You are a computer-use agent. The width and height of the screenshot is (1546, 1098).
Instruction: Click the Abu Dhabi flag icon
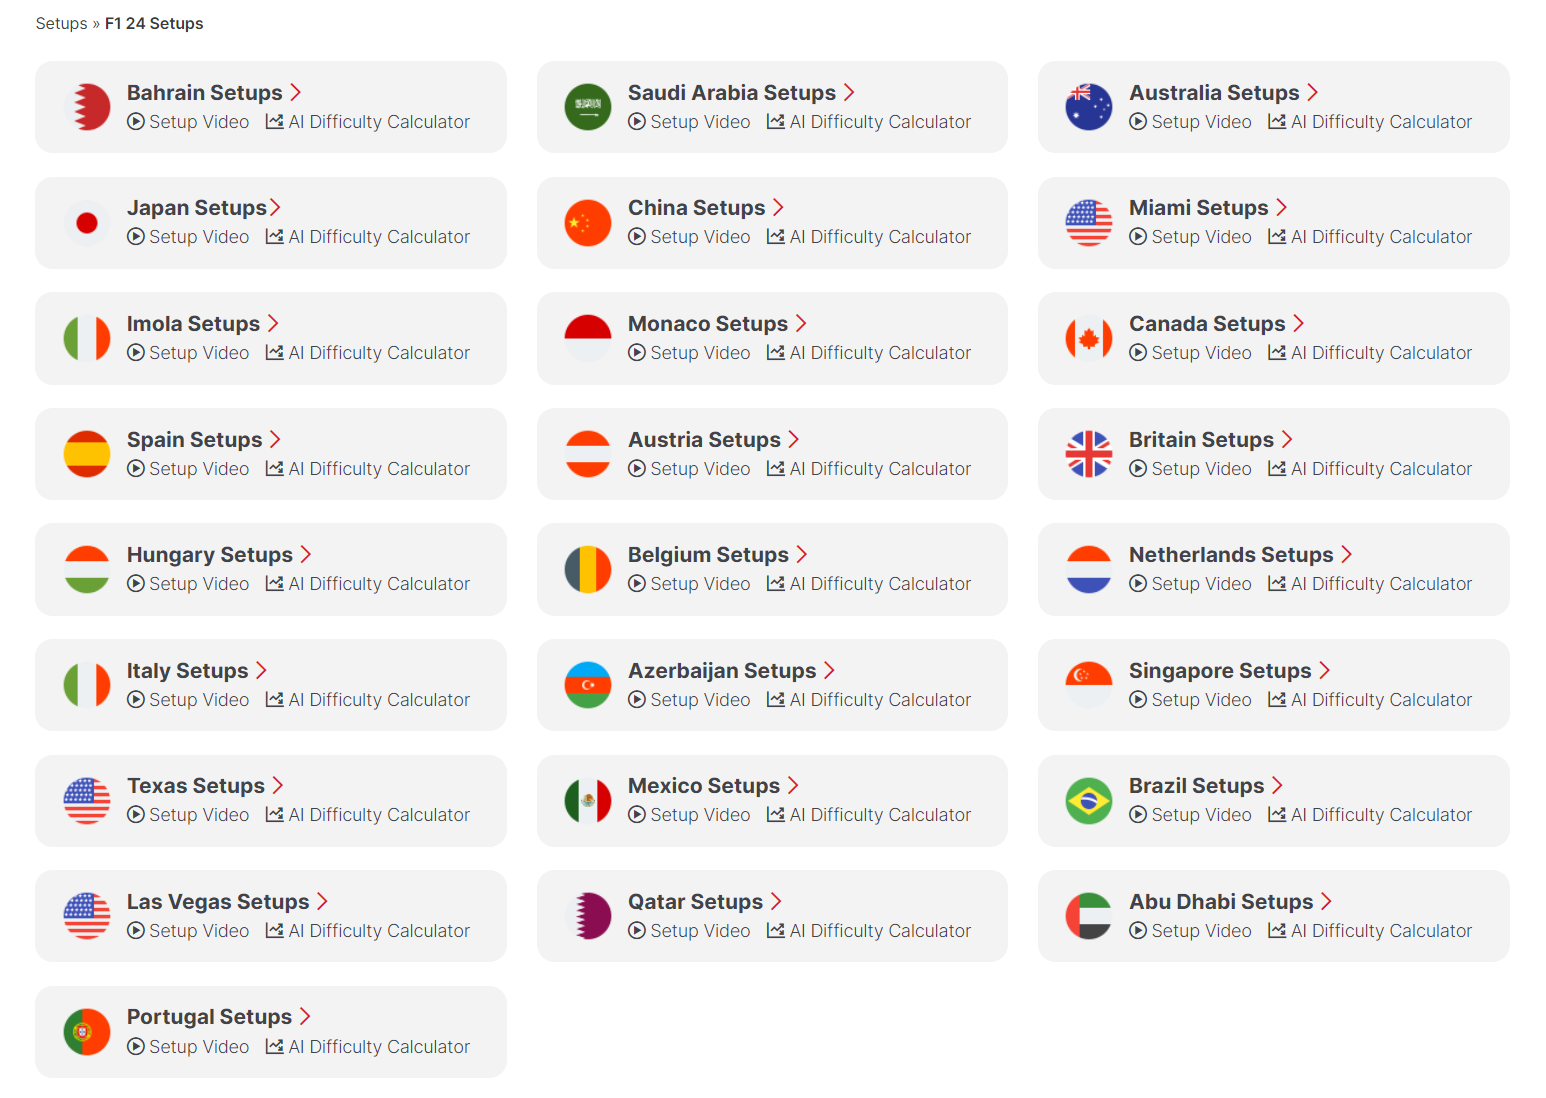coord(1089,916)
